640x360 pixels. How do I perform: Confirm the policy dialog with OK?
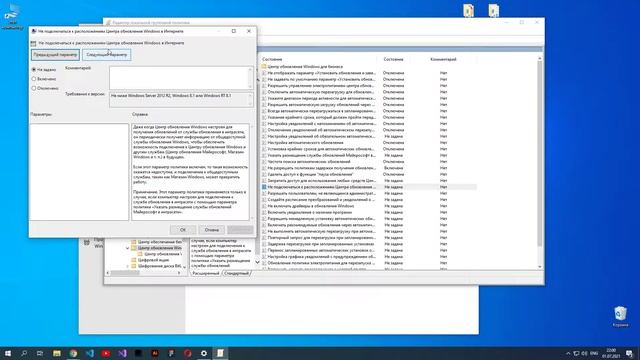tap(183, 230)
